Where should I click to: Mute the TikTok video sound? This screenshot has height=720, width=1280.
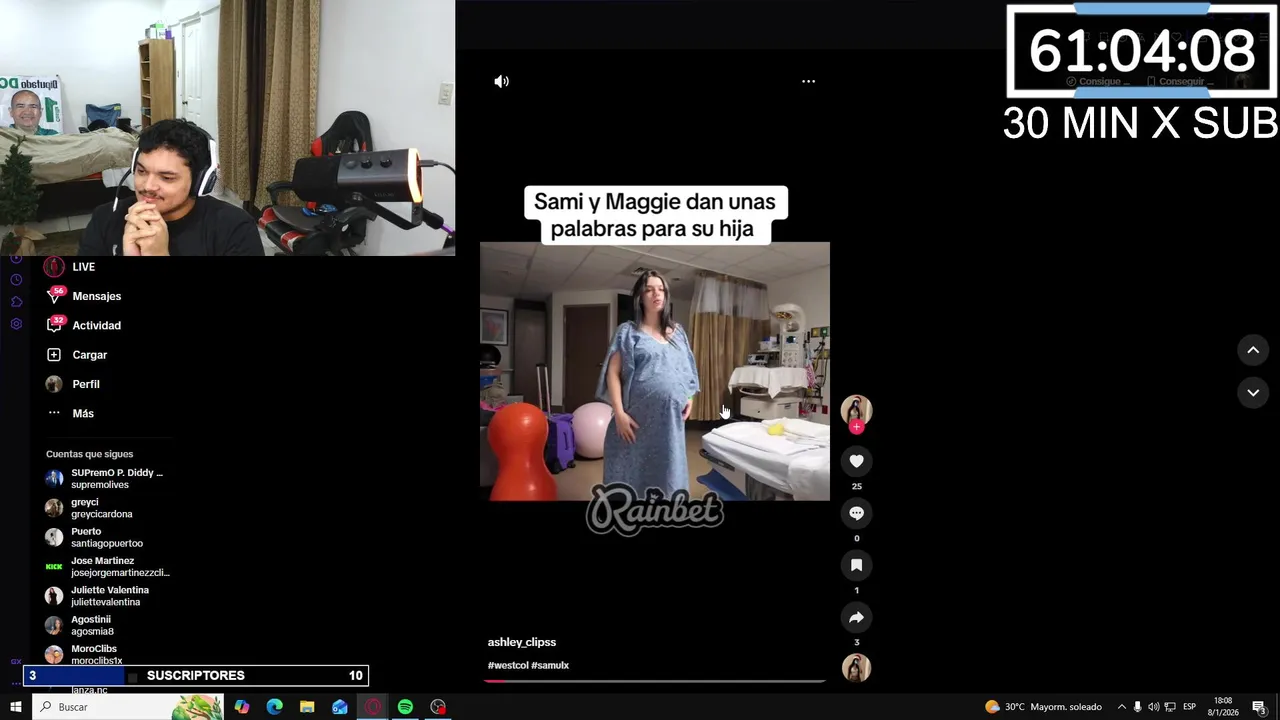[501, 81]
